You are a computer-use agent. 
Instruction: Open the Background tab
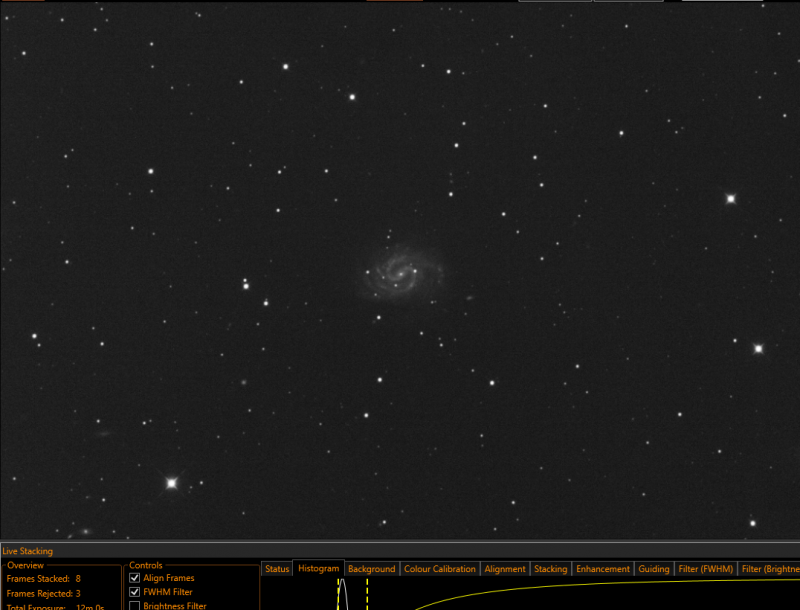coord(371,569)
